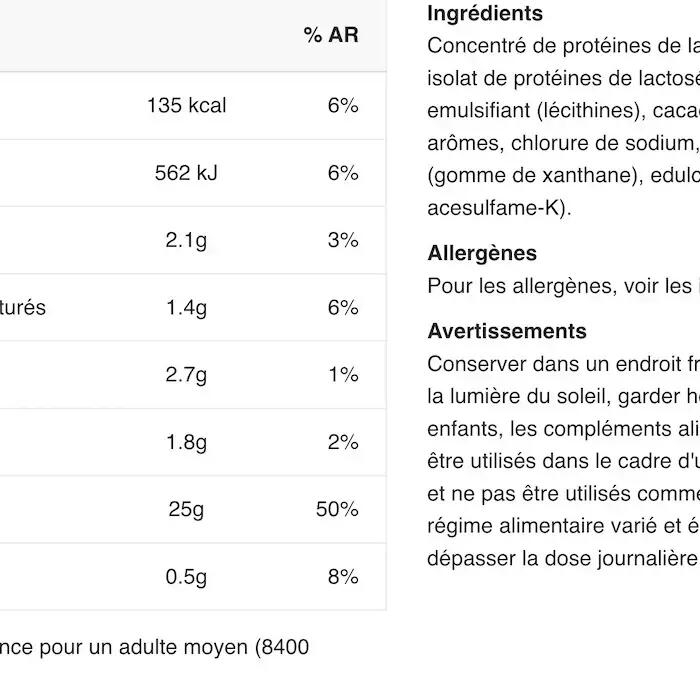Click the 8% reference intake cell

coord(343,577)
